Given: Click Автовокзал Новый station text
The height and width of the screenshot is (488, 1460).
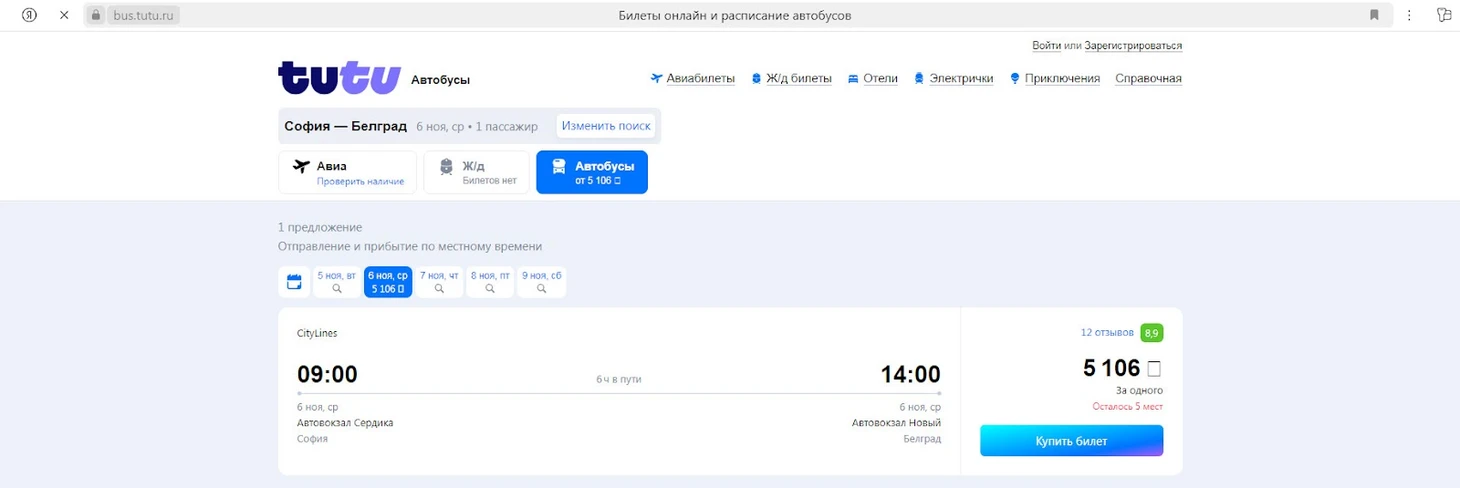Looking at the screenshot, I should [x=896, y=423].
